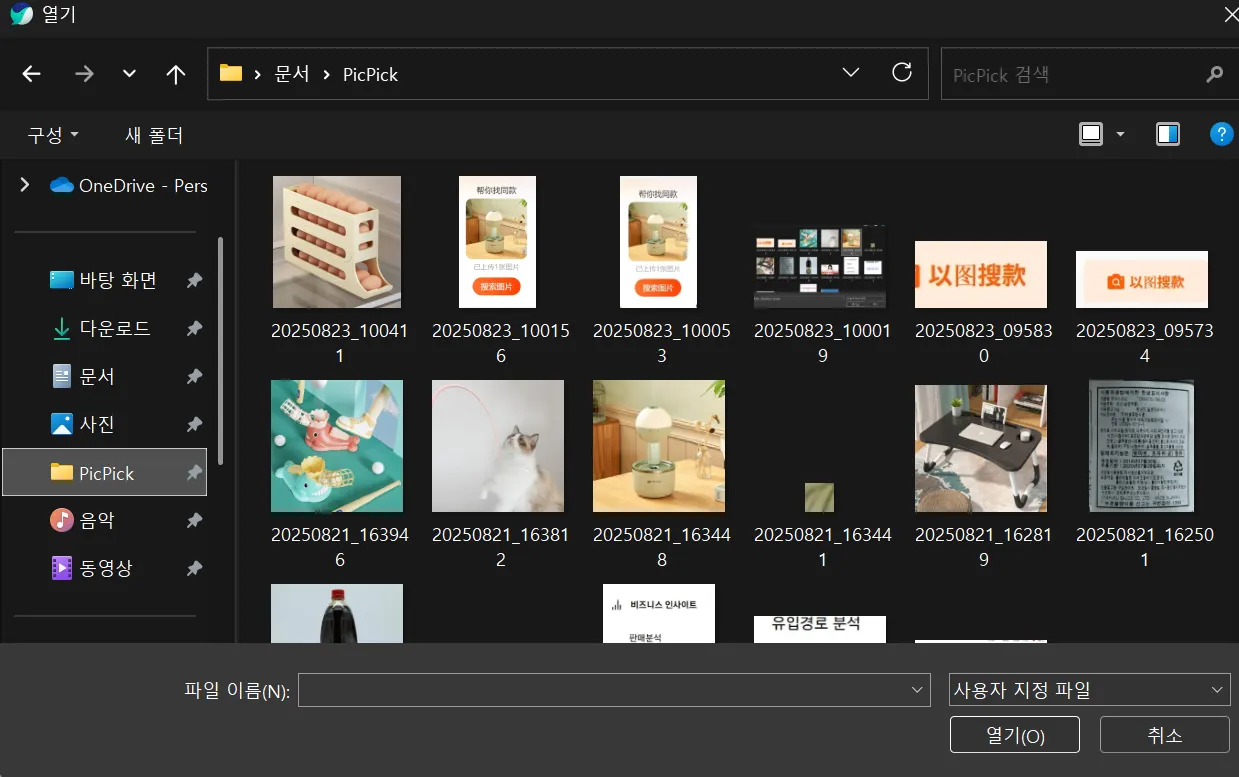
Task: Select desk thumbnail 20250821_162819
Action: [x=981, y=449]
